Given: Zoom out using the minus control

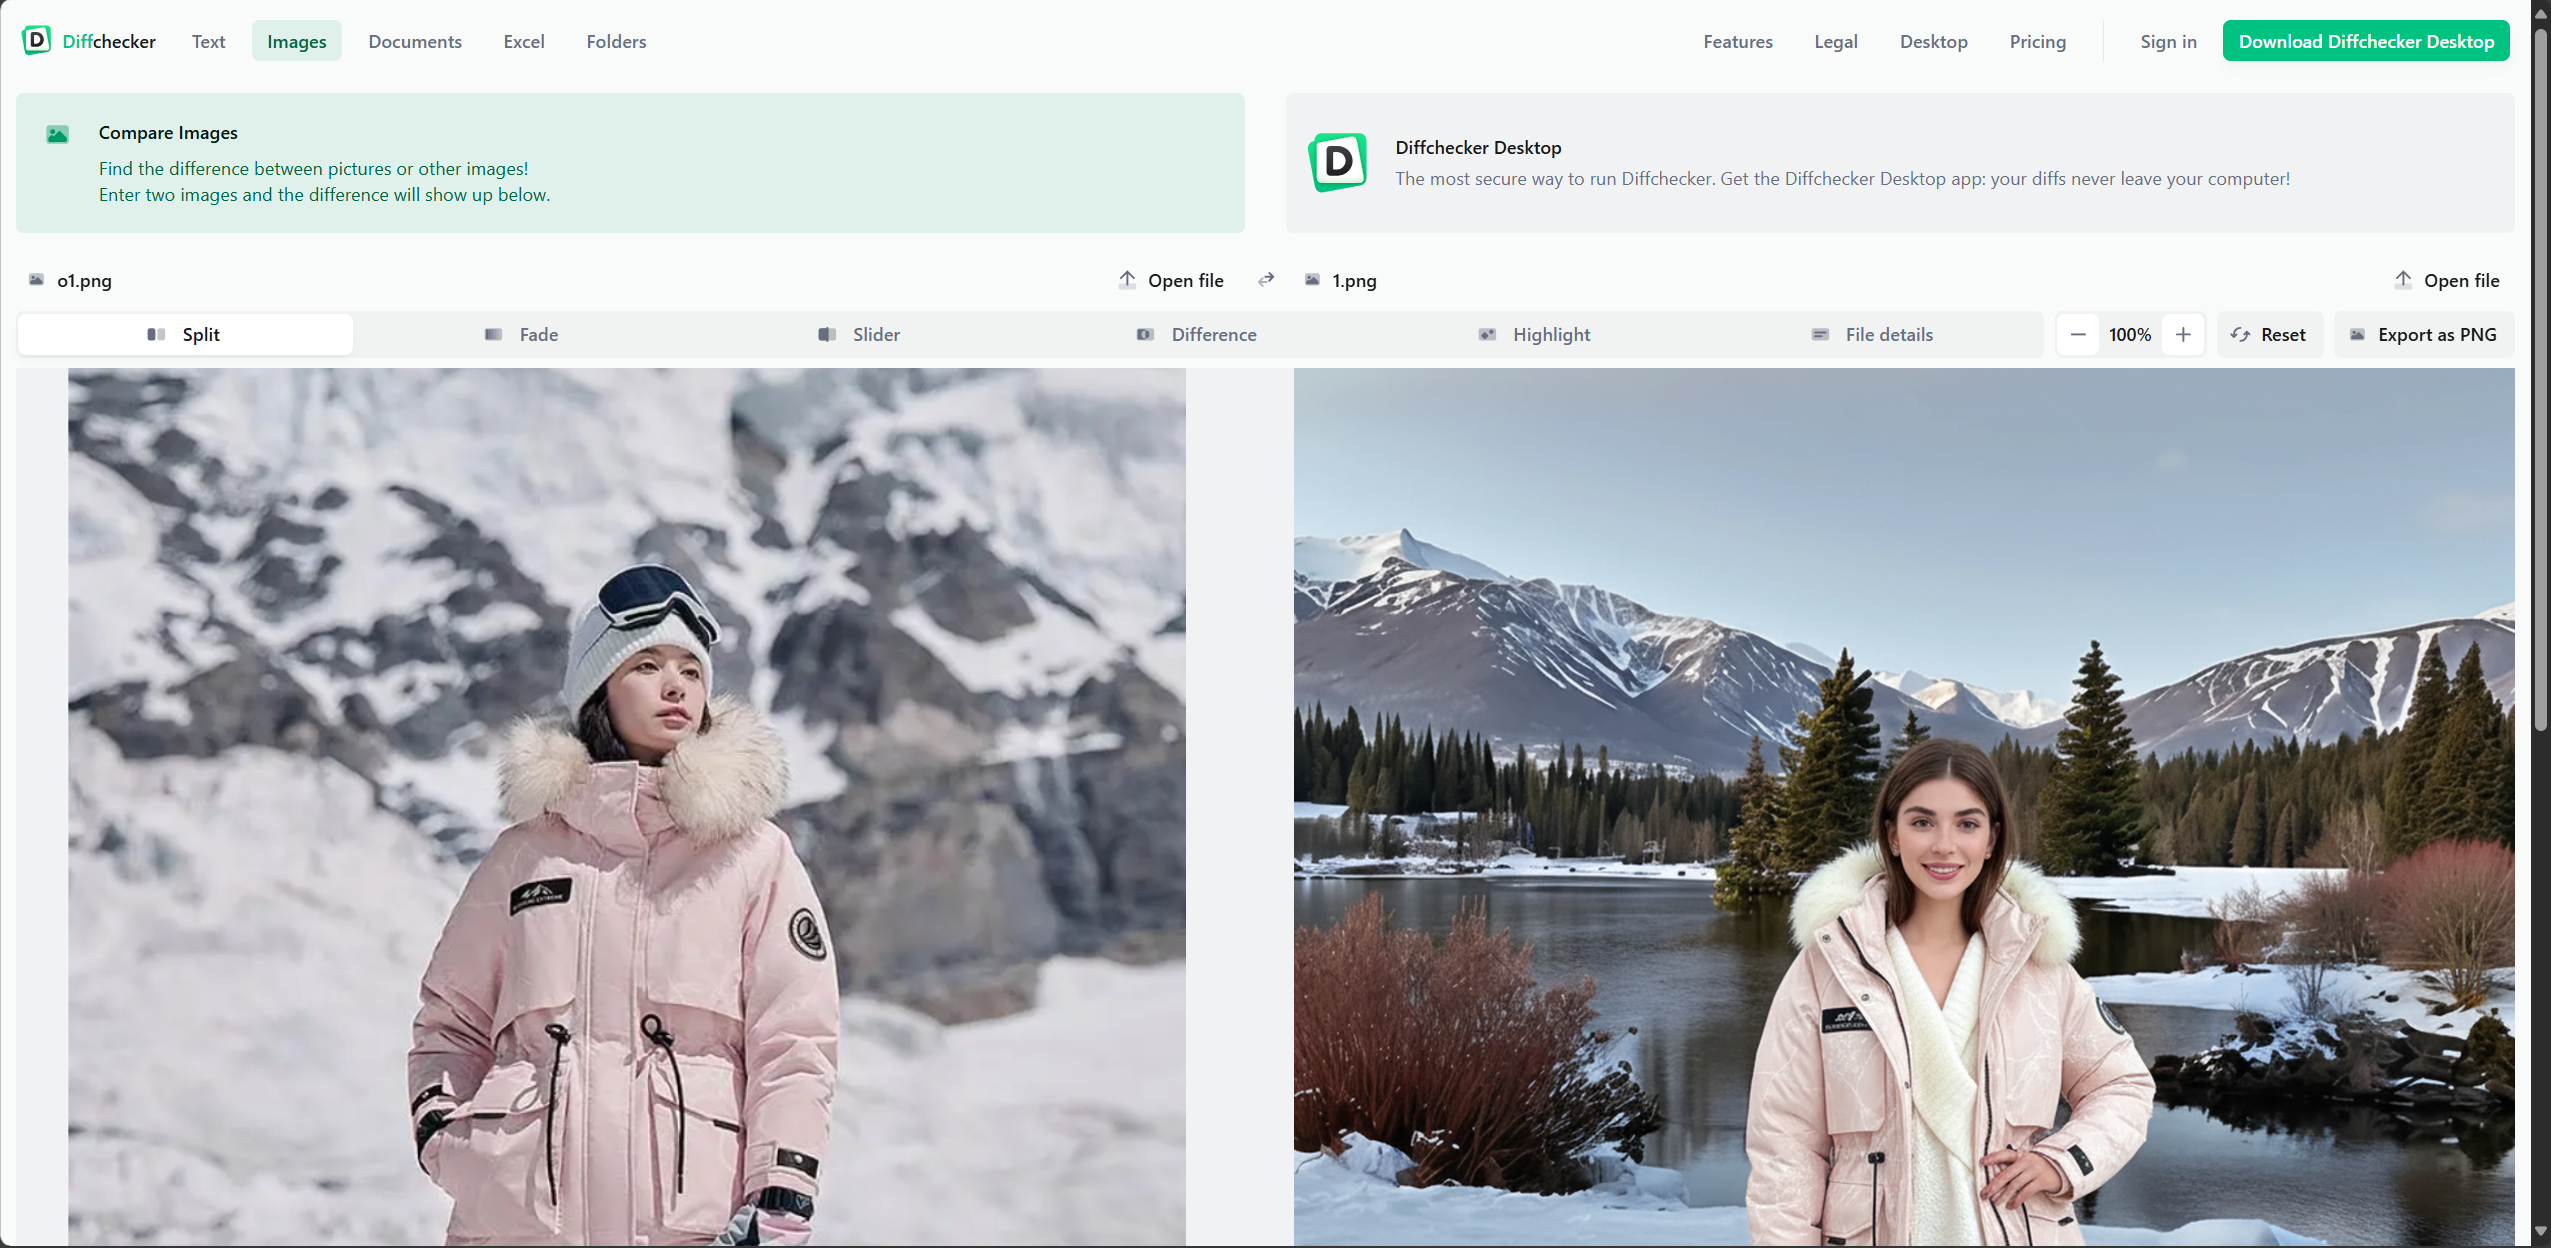Looking at the screenshot, I should [2076, 334].
